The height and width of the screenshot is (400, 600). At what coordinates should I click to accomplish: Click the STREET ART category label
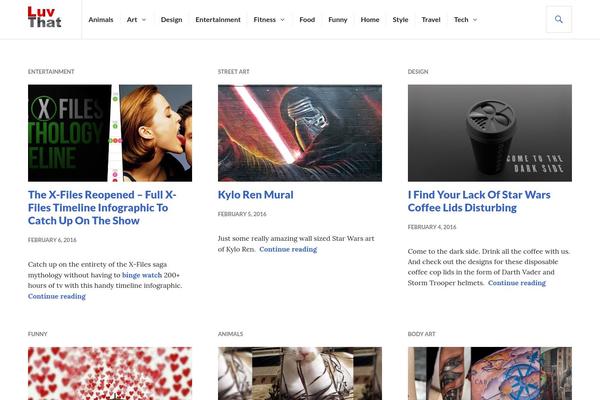coord(233,72)
